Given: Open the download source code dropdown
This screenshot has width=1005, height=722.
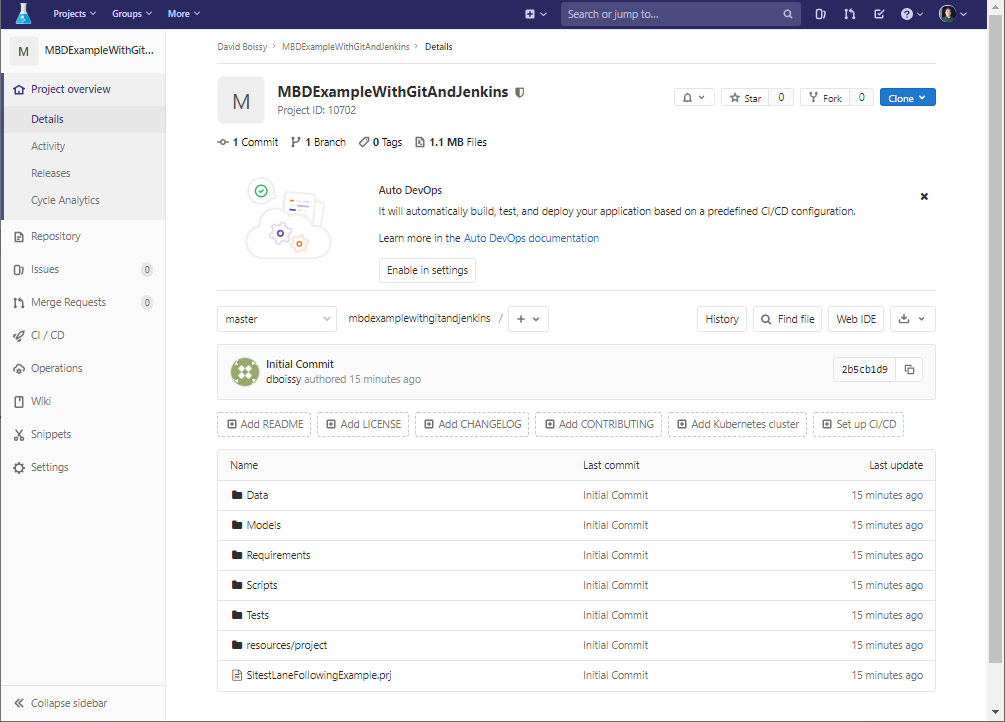Looking at the screenshot, I should (910, 319).
